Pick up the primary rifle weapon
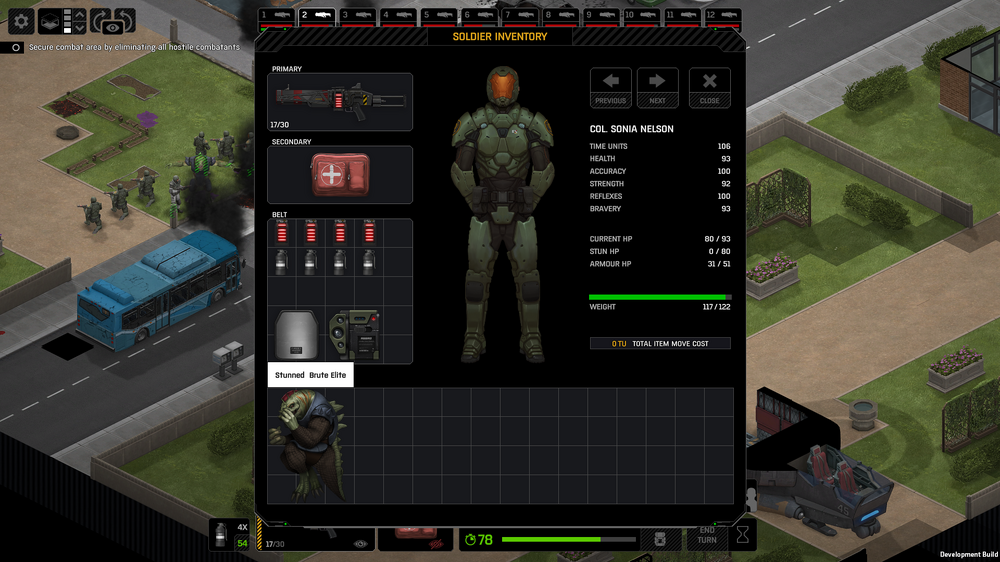 (x=340, y=101)
